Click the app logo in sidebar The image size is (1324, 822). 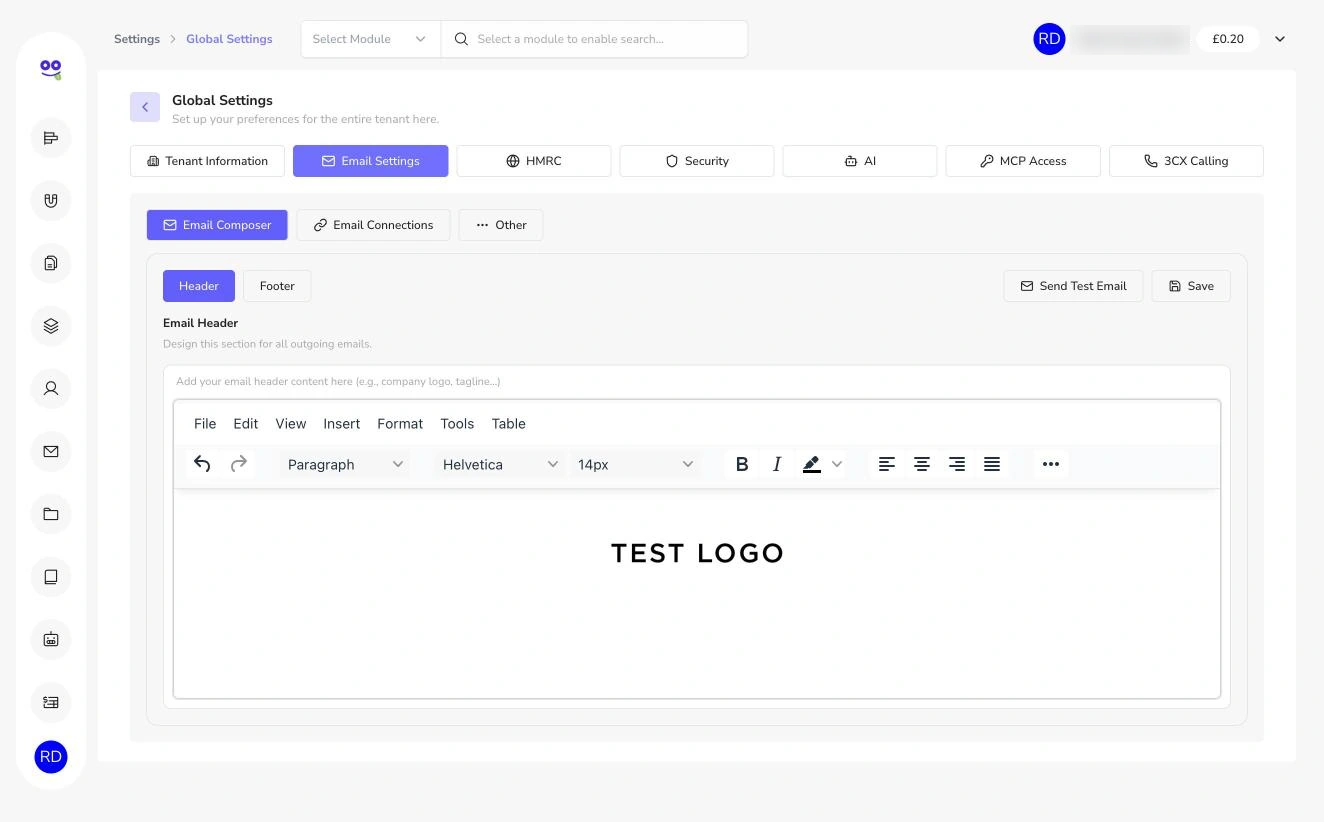click(x=51, y=69)
